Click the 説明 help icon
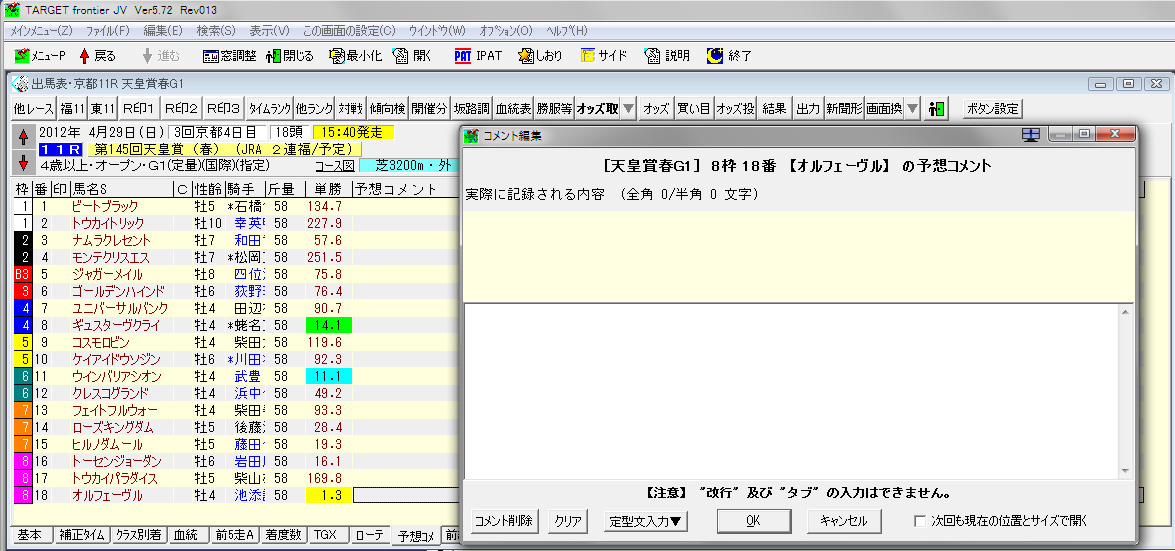The height and width of the screenshot is (551, 1175). click(667, 56)
